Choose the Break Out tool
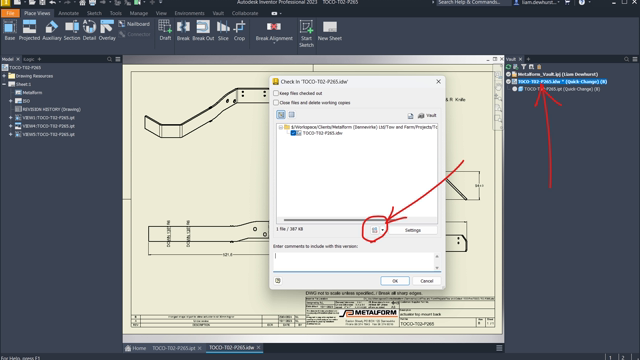 click(x=203, y=30)
